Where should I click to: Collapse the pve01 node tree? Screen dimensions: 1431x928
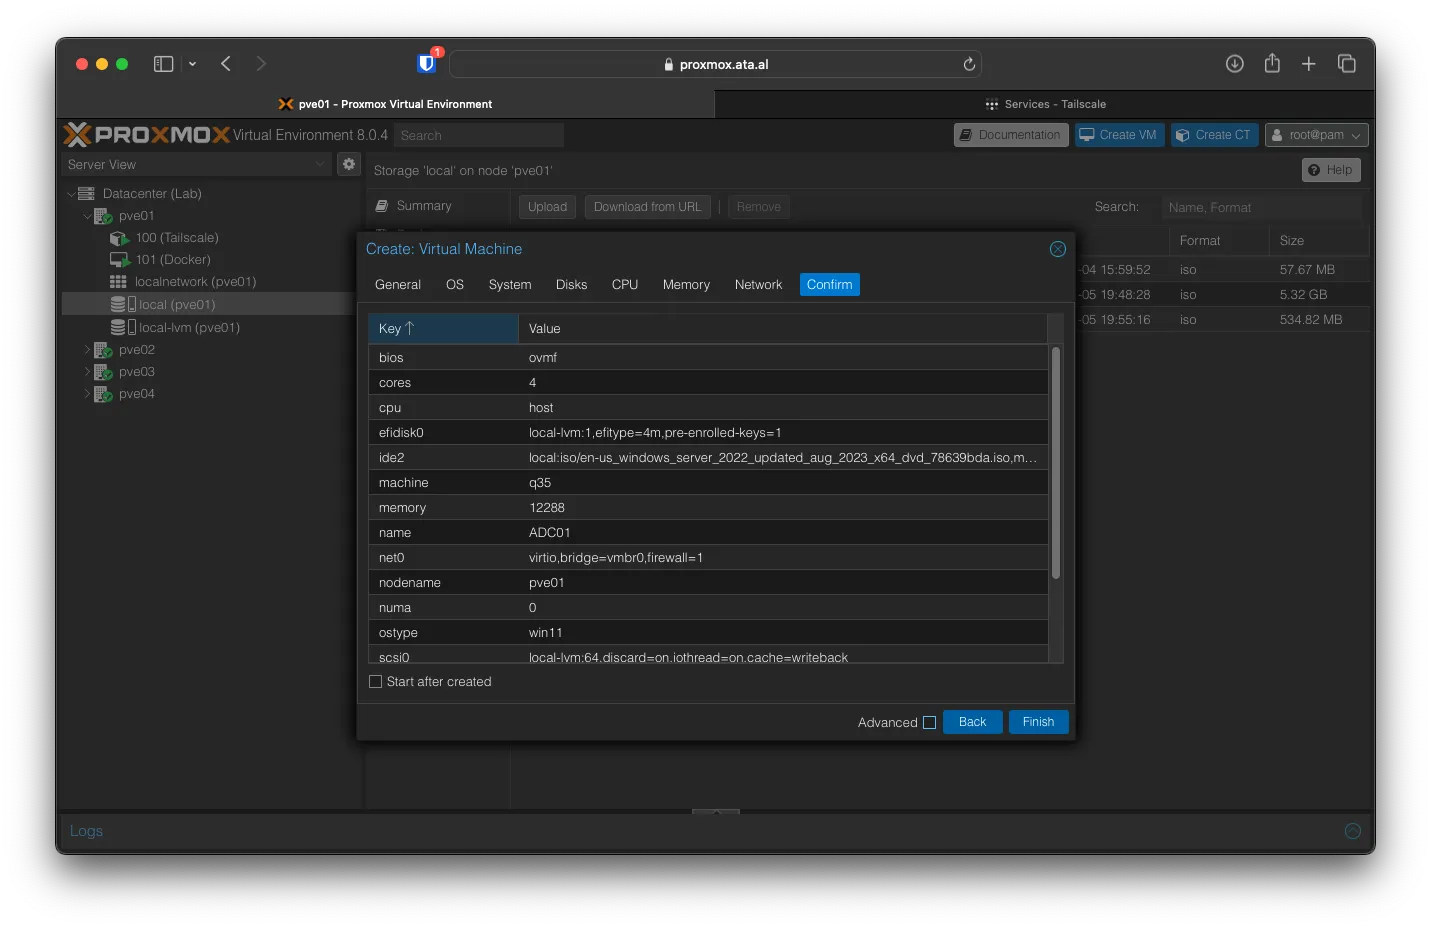(87, 216)
